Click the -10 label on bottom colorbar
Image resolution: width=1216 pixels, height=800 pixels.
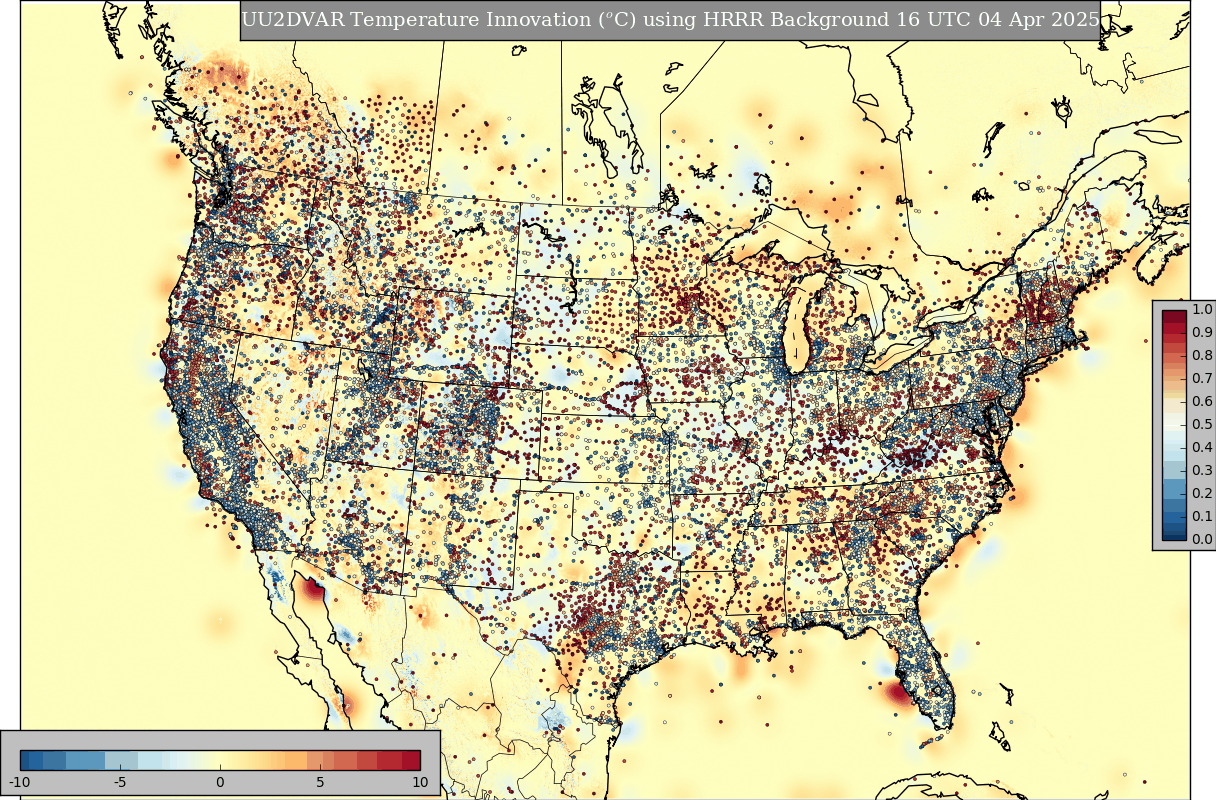(x=20, y=781)
